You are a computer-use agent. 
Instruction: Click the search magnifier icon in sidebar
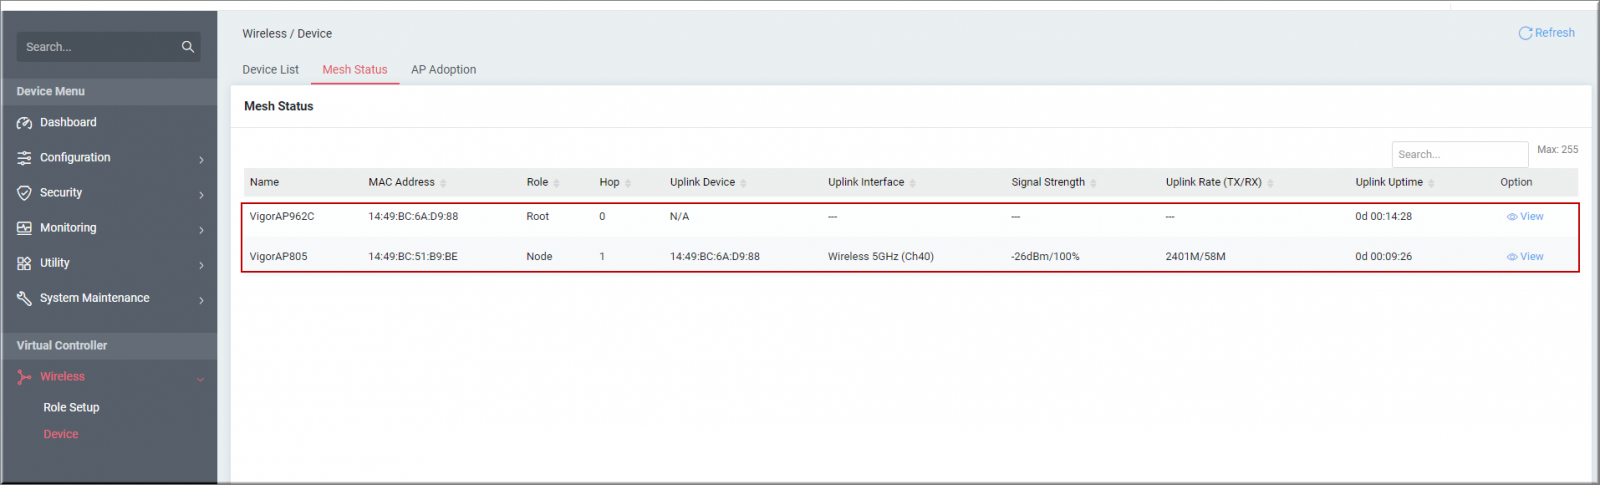point(187,47)
